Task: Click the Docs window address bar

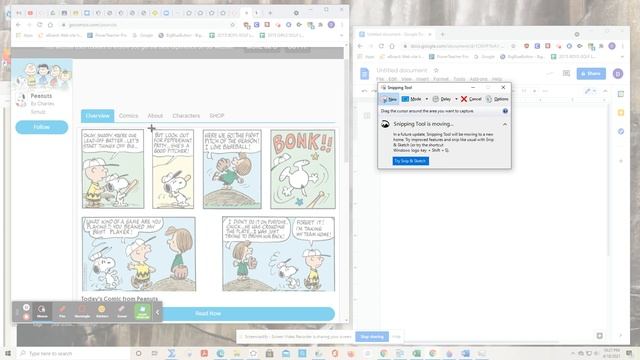Action: click(459, 46)
